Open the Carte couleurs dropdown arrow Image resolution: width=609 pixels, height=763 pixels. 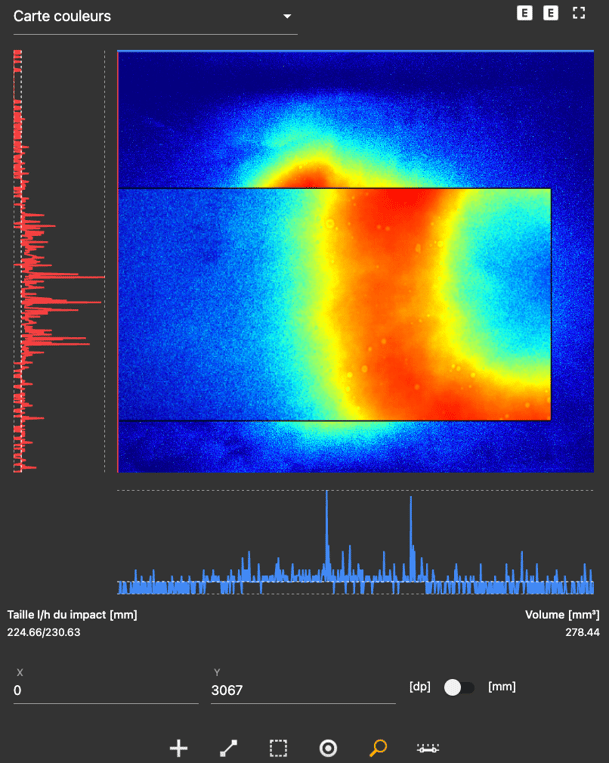click(287, 17)
